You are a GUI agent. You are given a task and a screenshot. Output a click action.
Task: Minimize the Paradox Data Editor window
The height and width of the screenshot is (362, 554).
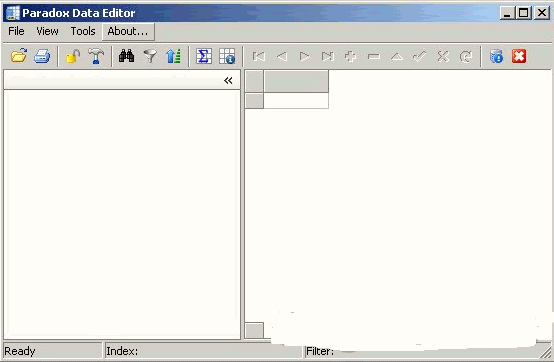point(507,13)
